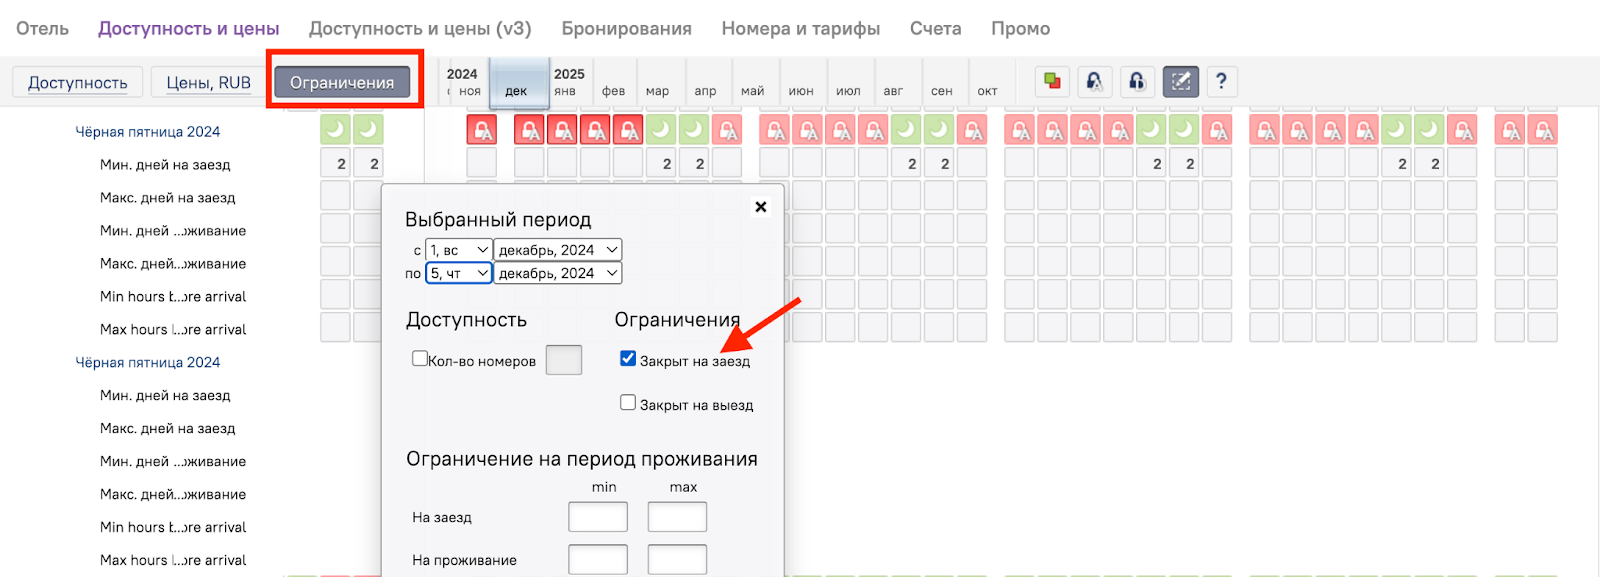Select дек in the month timeline
The height and width of the screenshot is (577, 1600).
point(519,83)
